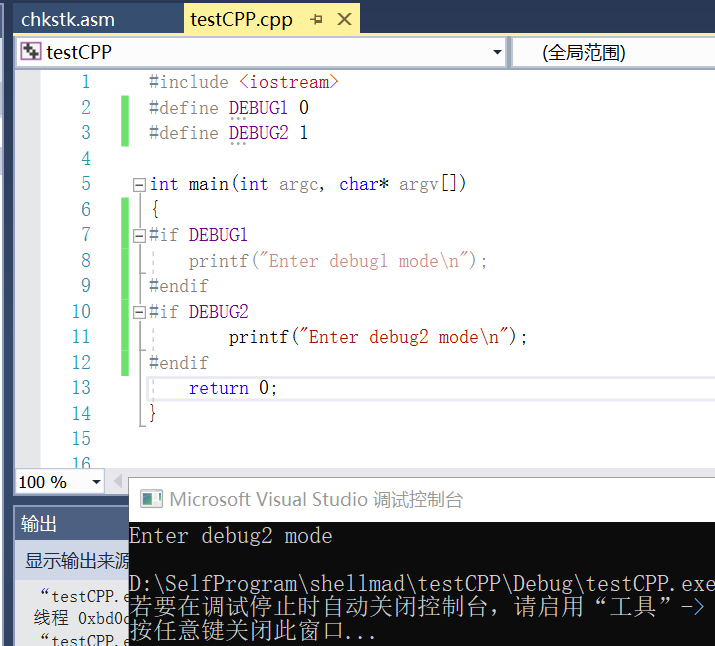
Task: Click the DEBUG2 macro on the define line
Action: tap(258, 133)
